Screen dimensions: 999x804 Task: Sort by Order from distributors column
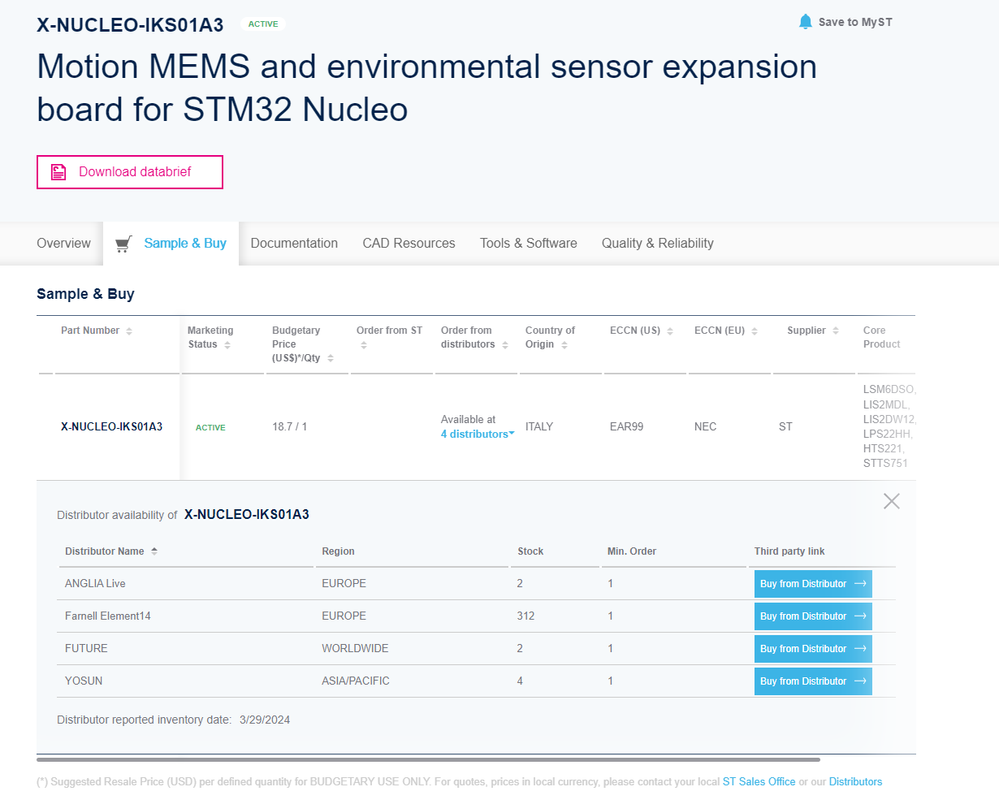click(x=505, y=345)
